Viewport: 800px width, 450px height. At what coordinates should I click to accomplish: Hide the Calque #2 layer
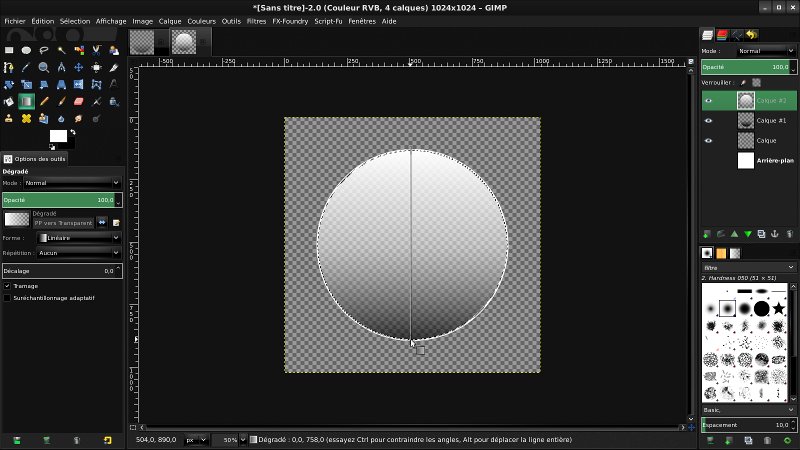tap(708, 101)
